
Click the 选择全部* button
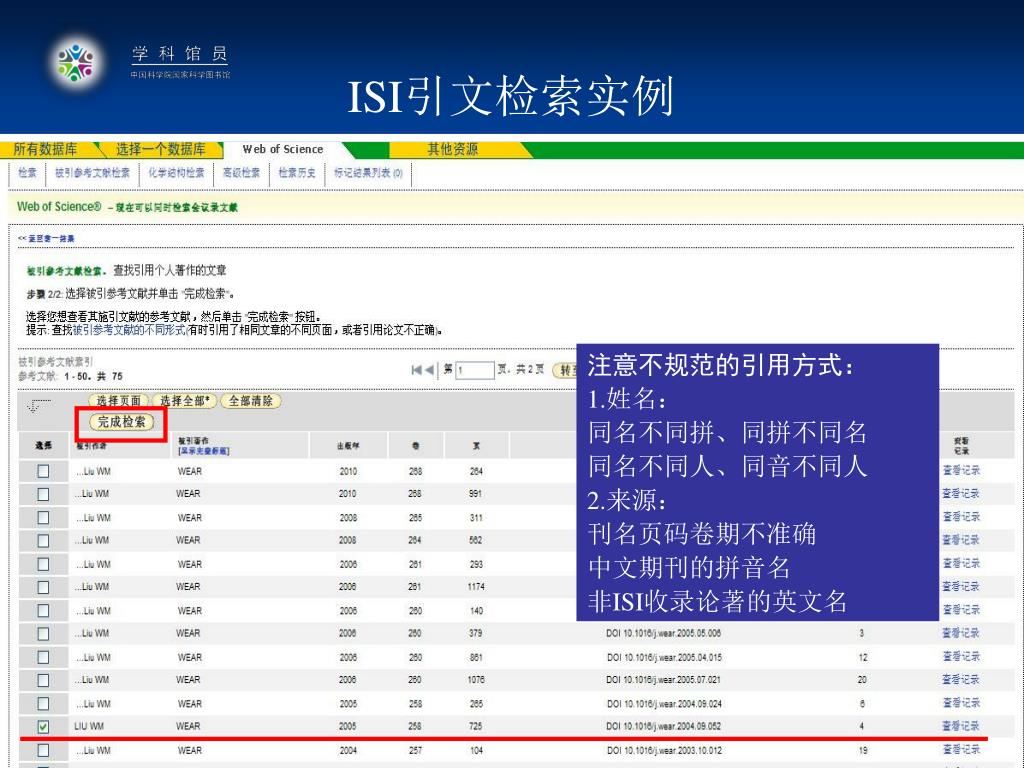tap(185, 401)
